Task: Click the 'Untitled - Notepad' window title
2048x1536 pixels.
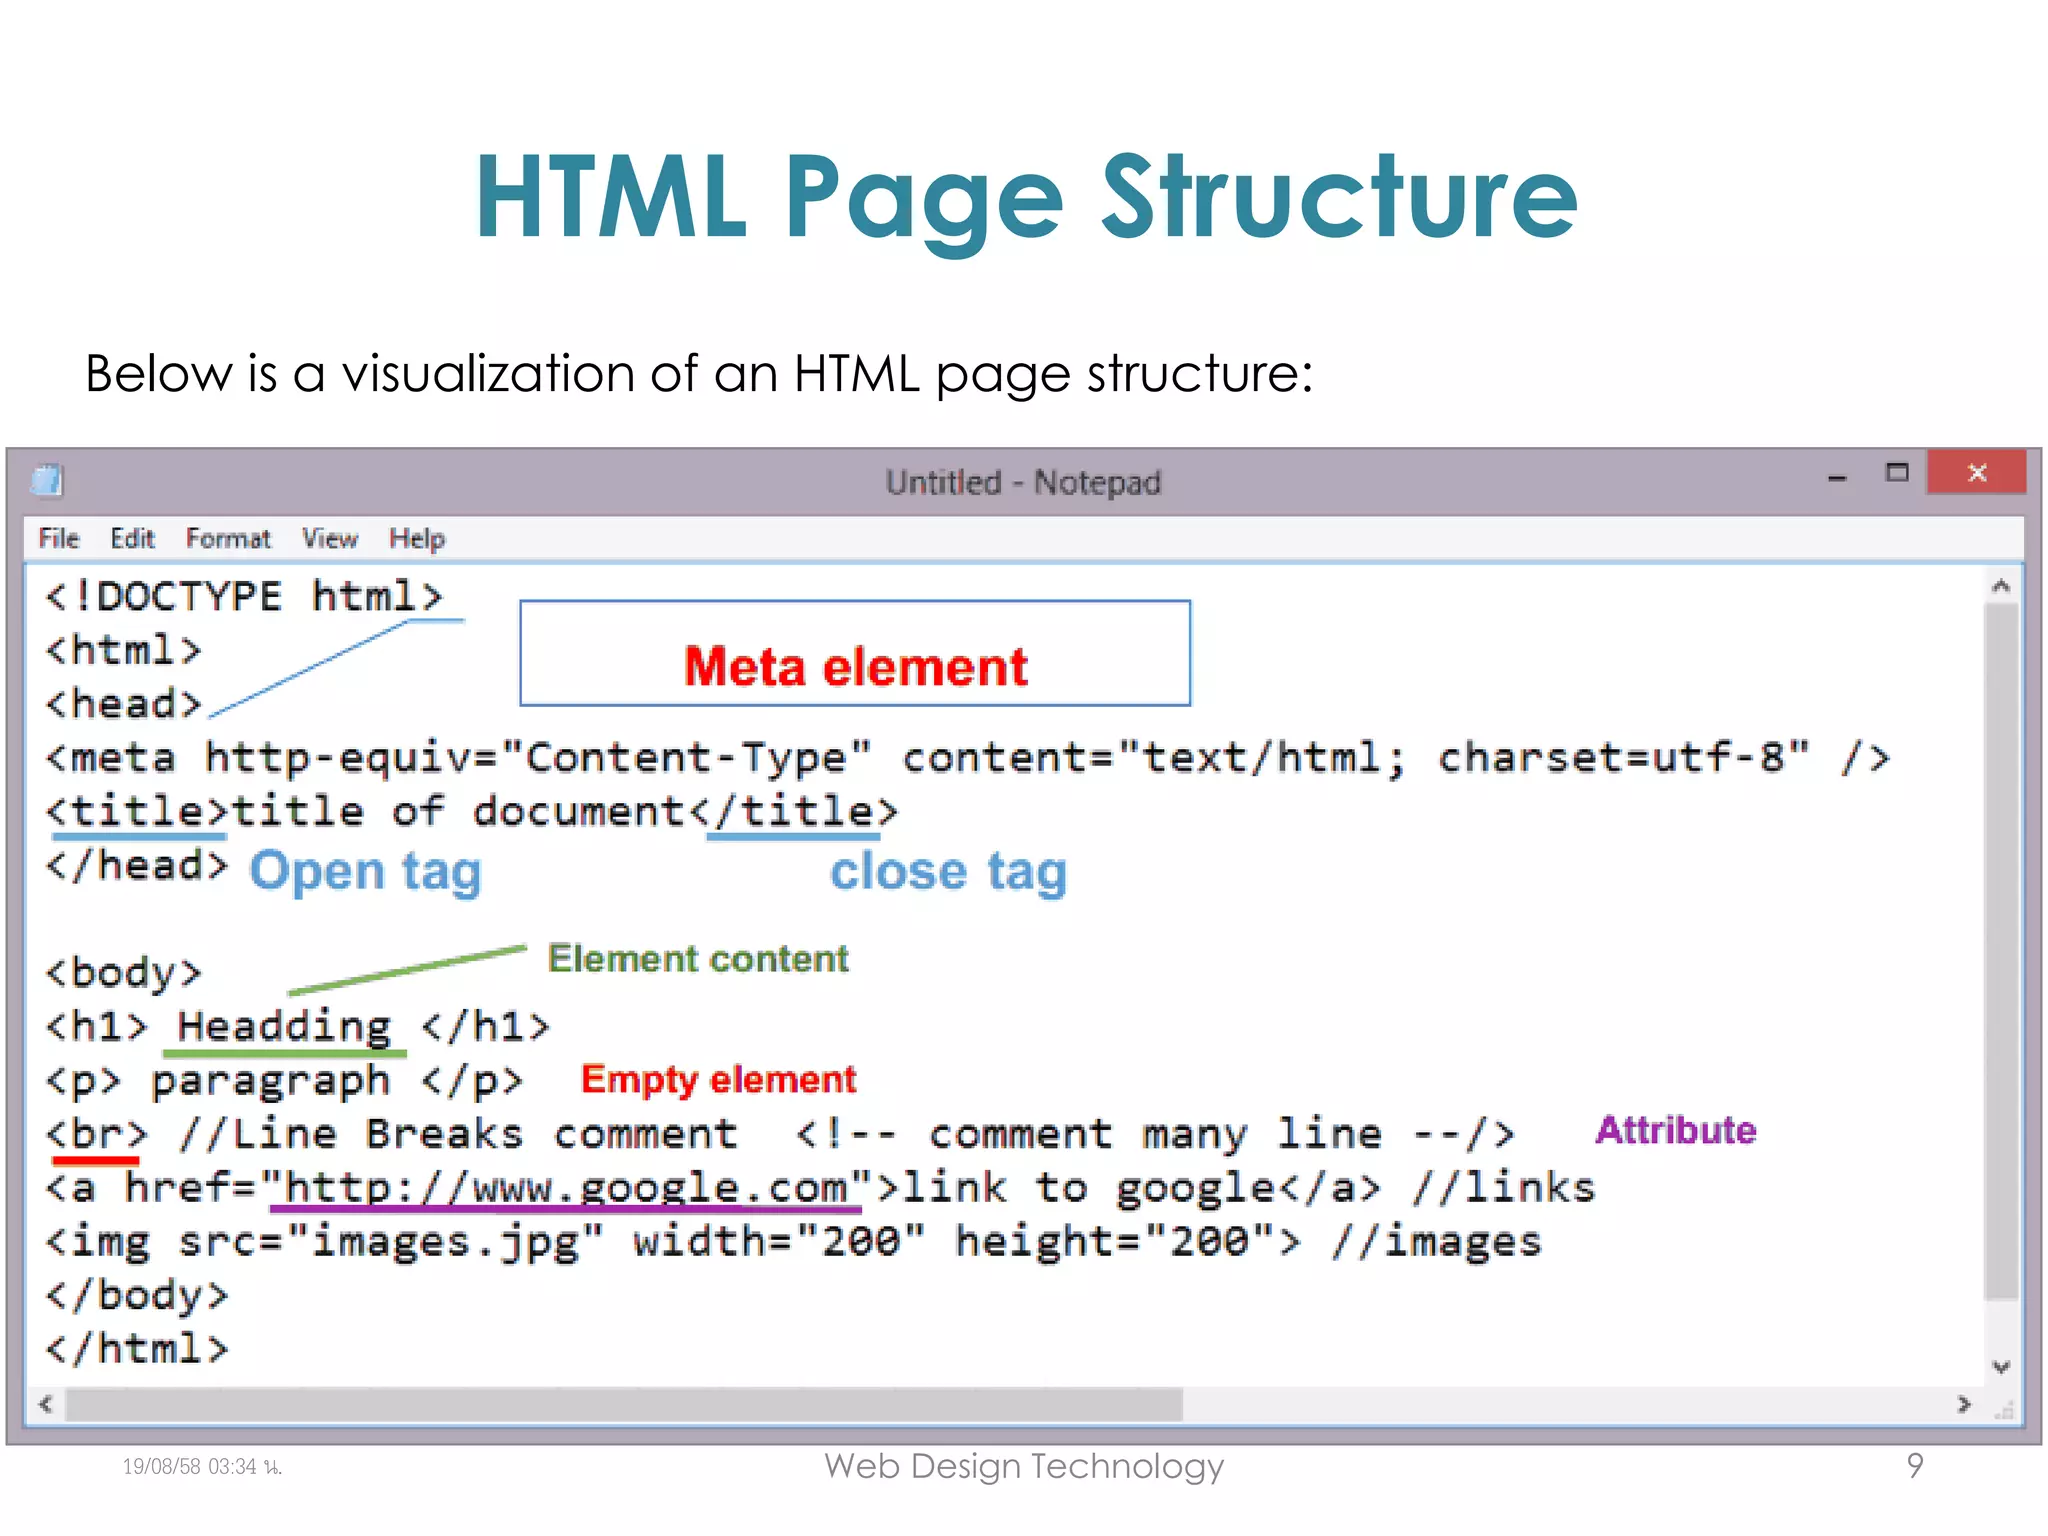Action: point(1023,483)
